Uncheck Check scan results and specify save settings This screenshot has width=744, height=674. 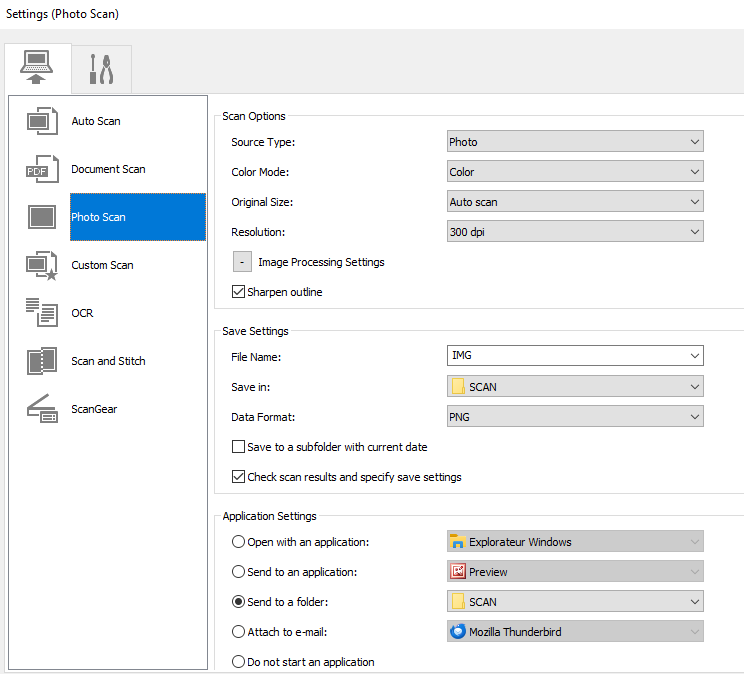(x=238, y=477)
